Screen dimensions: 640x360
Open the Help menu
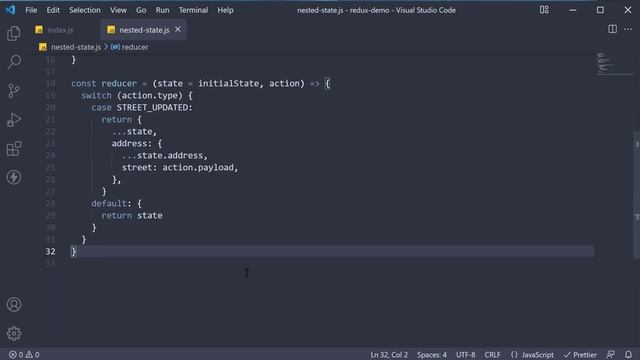click(225, 10)
